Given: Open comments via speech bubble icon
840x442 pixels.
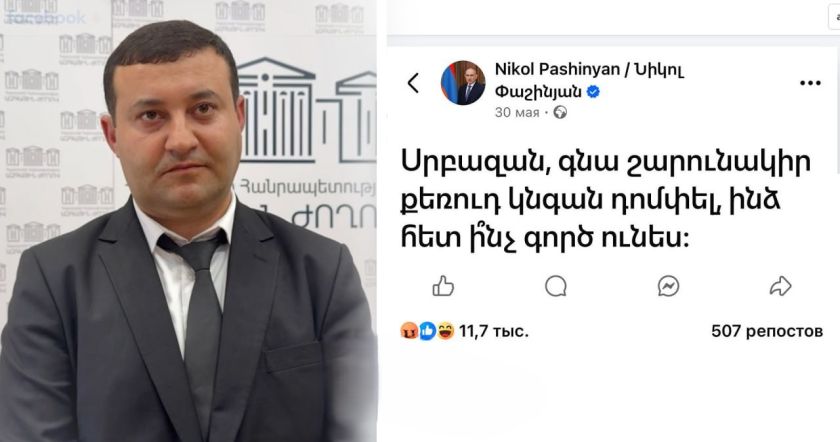Looking at the screenshot, I should tap(556, 286).
